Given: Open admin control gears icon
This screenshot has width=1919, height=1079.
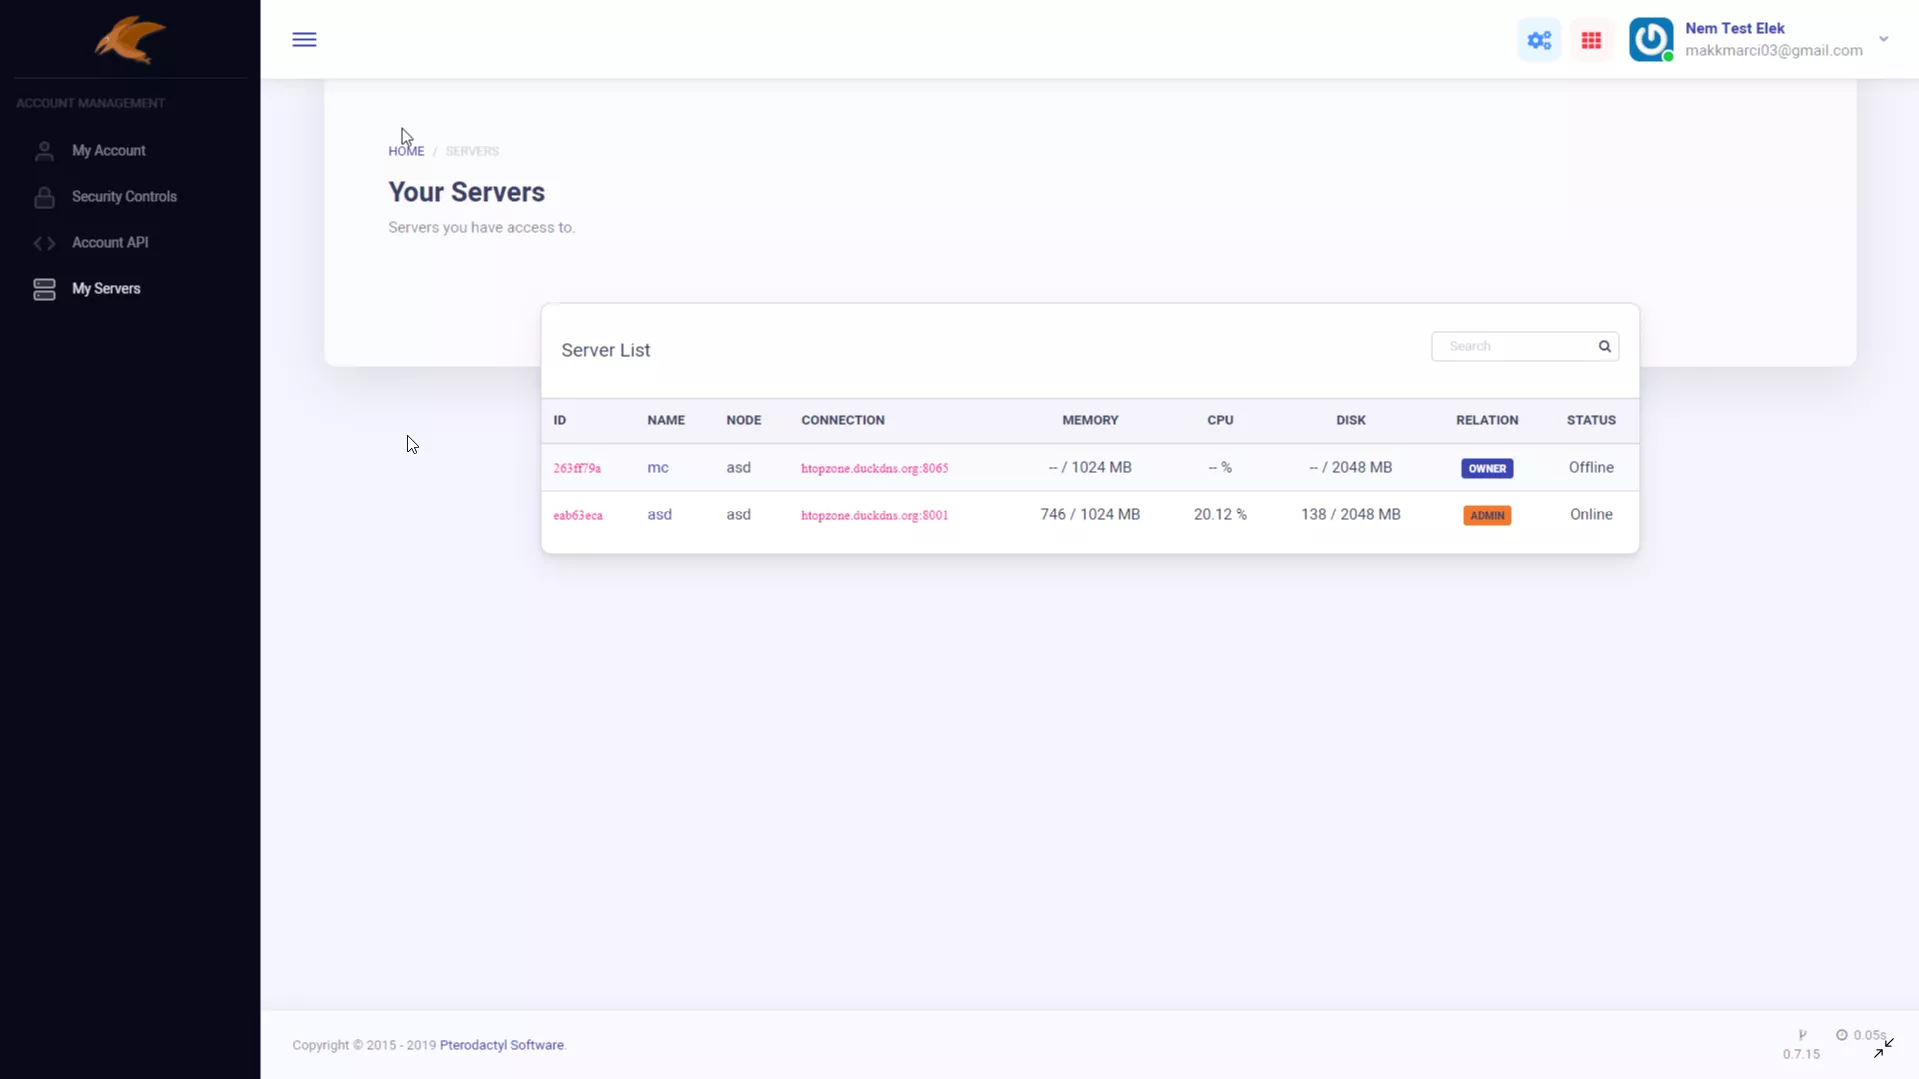Looking at the screenshot, I should pyautogui.click(x=1539, y=41).
